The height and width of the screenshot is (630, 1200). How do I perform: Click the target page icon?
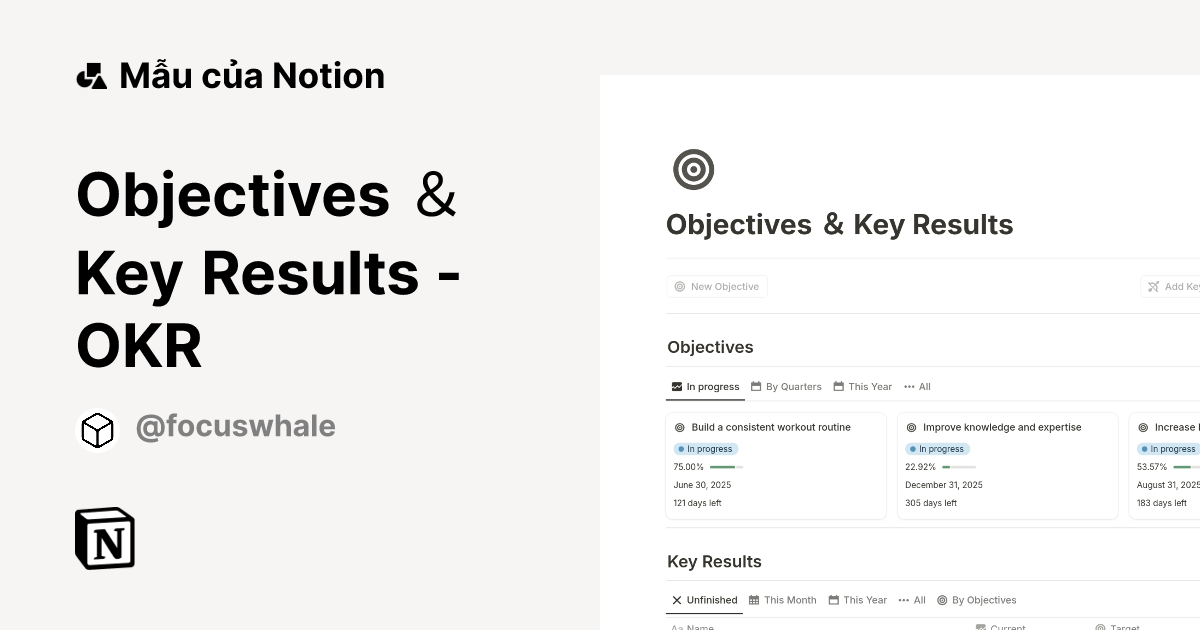click(x=693, y=169)
